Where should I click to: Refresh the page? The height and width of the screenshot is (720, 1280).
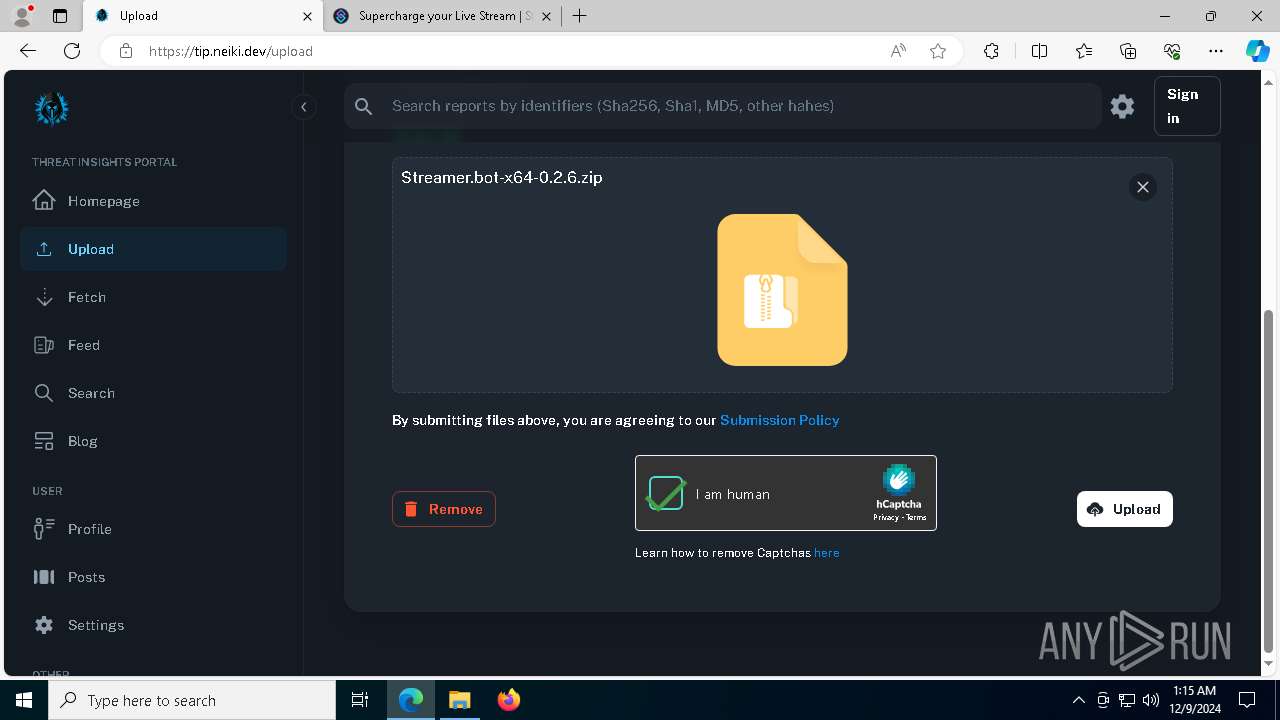72,51
